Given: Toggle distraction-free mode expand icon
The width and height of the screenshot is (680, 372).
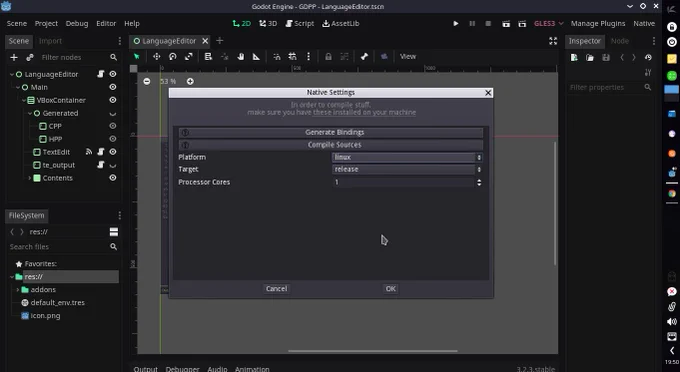Looking at the screenshot, I should 553,41.
